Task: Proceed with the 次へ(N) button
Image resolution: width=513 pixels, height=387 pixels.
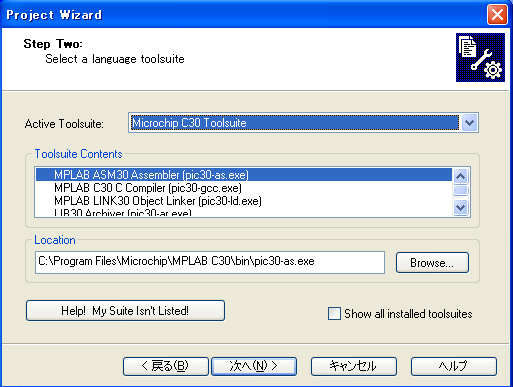Action: click(254, 366)
